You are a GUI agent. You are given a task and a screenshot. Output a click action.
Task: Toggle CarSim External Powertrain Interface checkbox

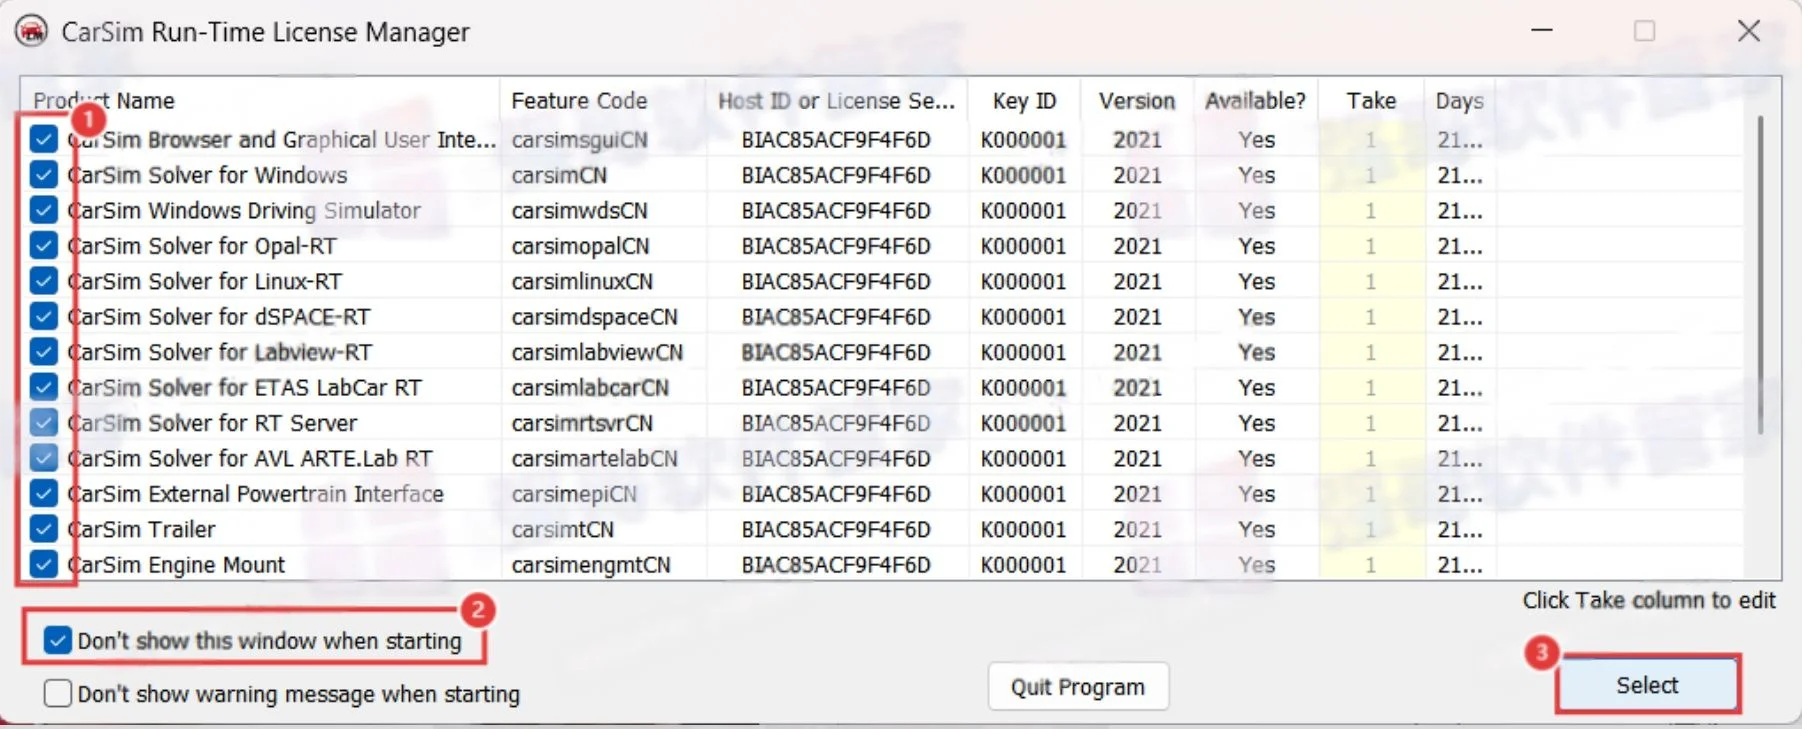pyautogui.click(x=43, y=494)
